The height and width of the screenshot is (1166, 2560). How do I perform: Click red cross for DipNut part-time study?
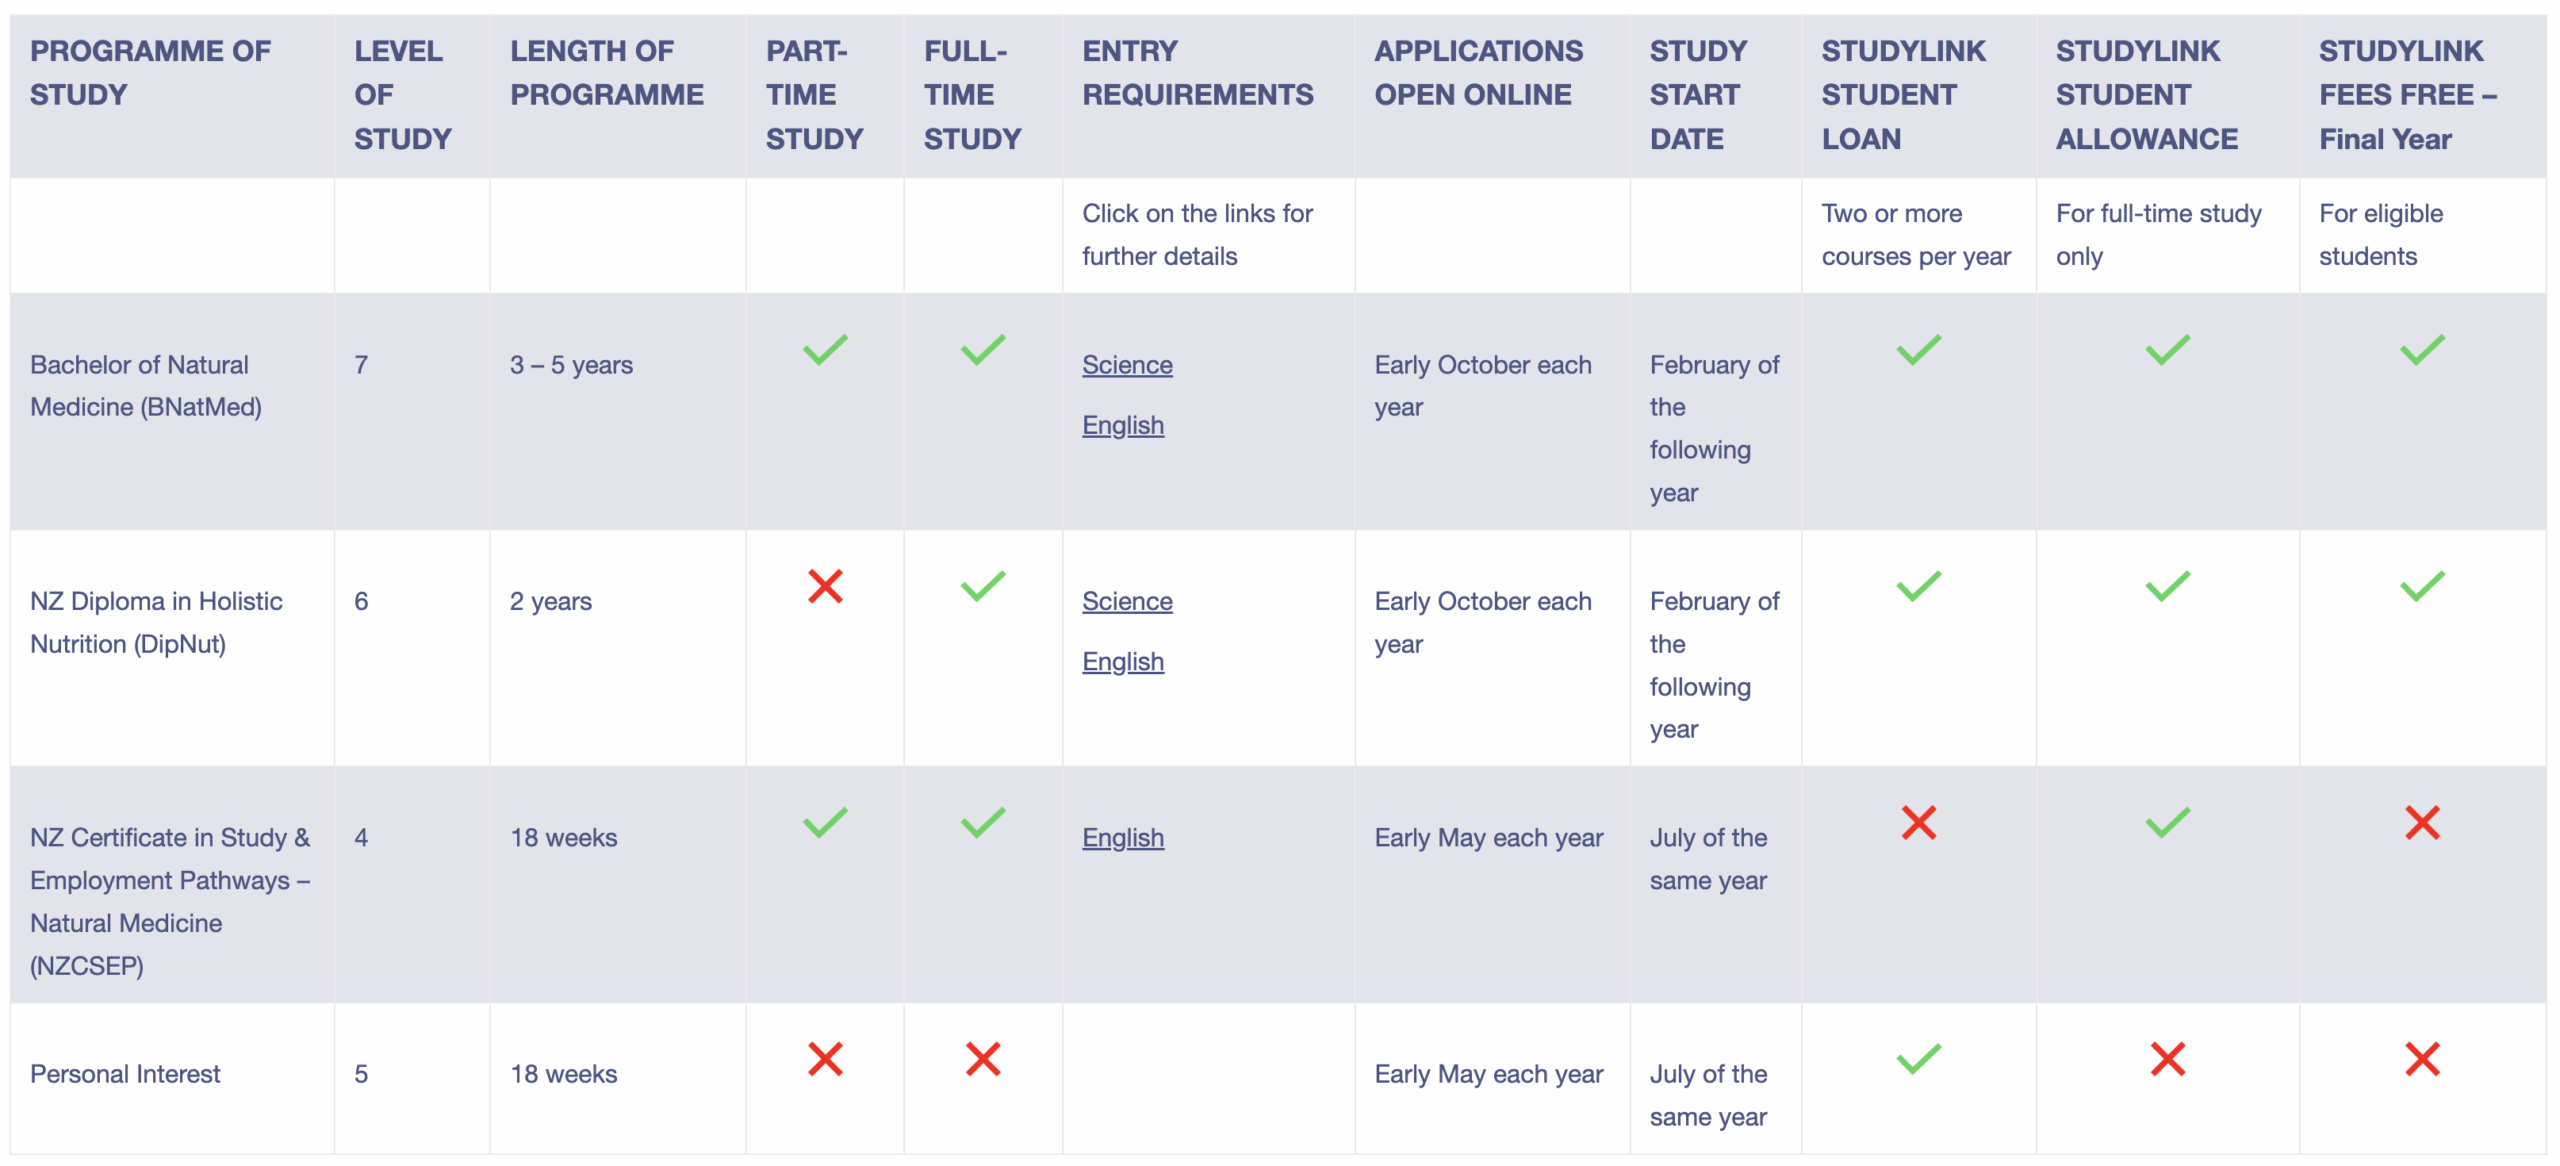pyautogui.click(x=825, y=586)
